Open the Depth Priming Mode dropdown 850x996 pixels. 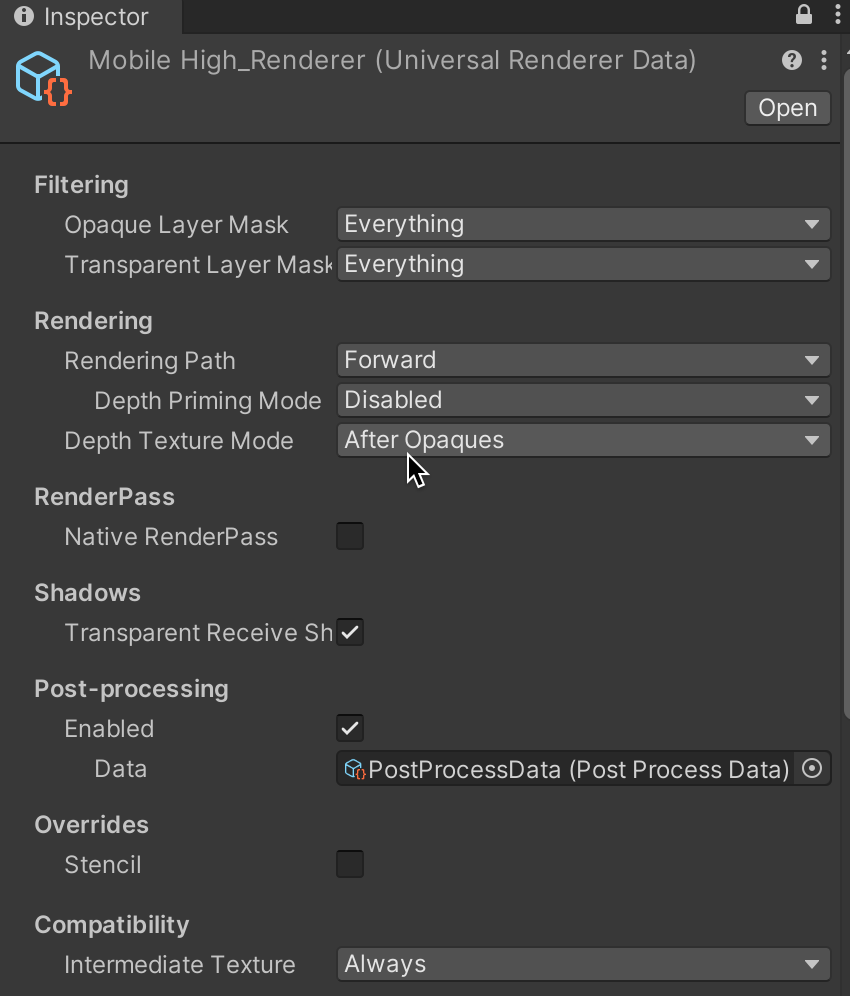click(584, 400)
